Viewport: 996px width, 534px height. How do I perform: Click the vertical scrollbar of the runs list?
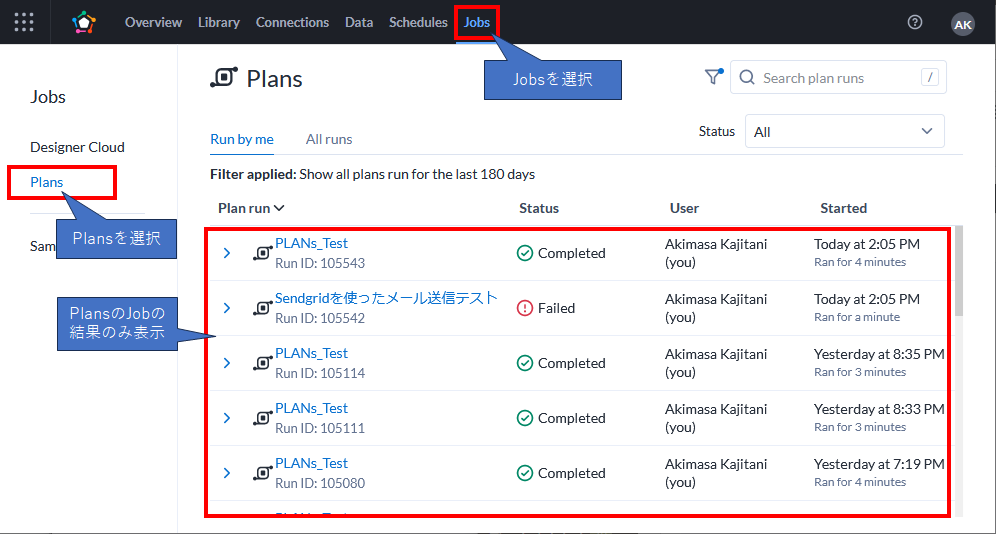959,270
